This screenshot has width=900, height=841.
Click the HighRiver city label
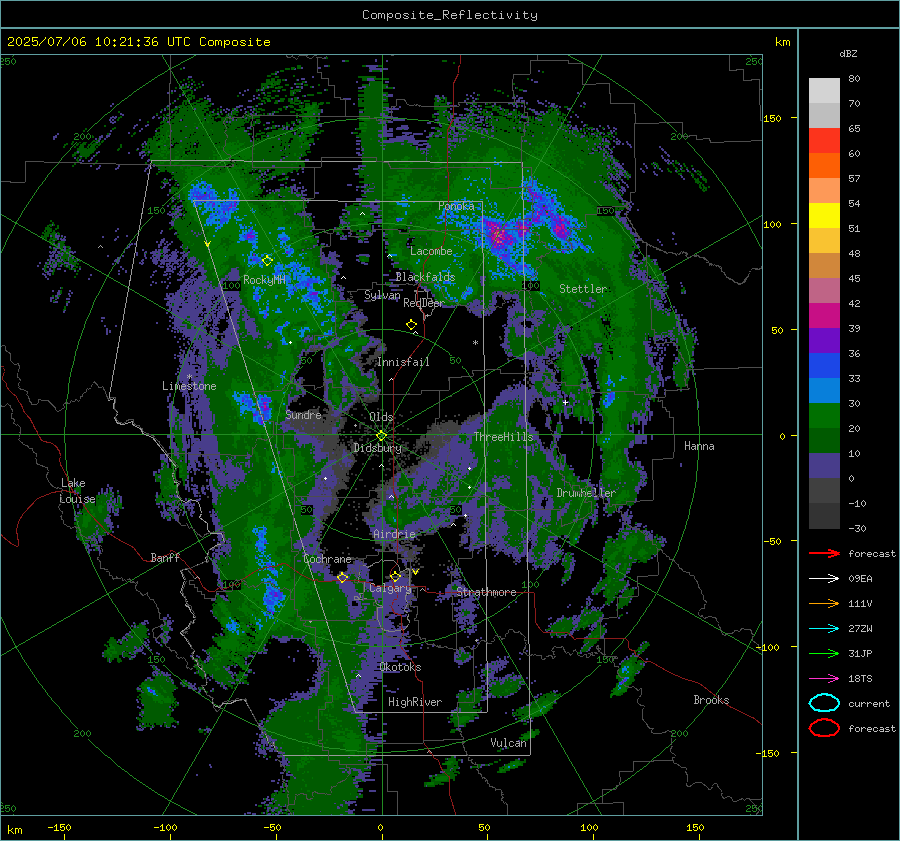[415, 702]
